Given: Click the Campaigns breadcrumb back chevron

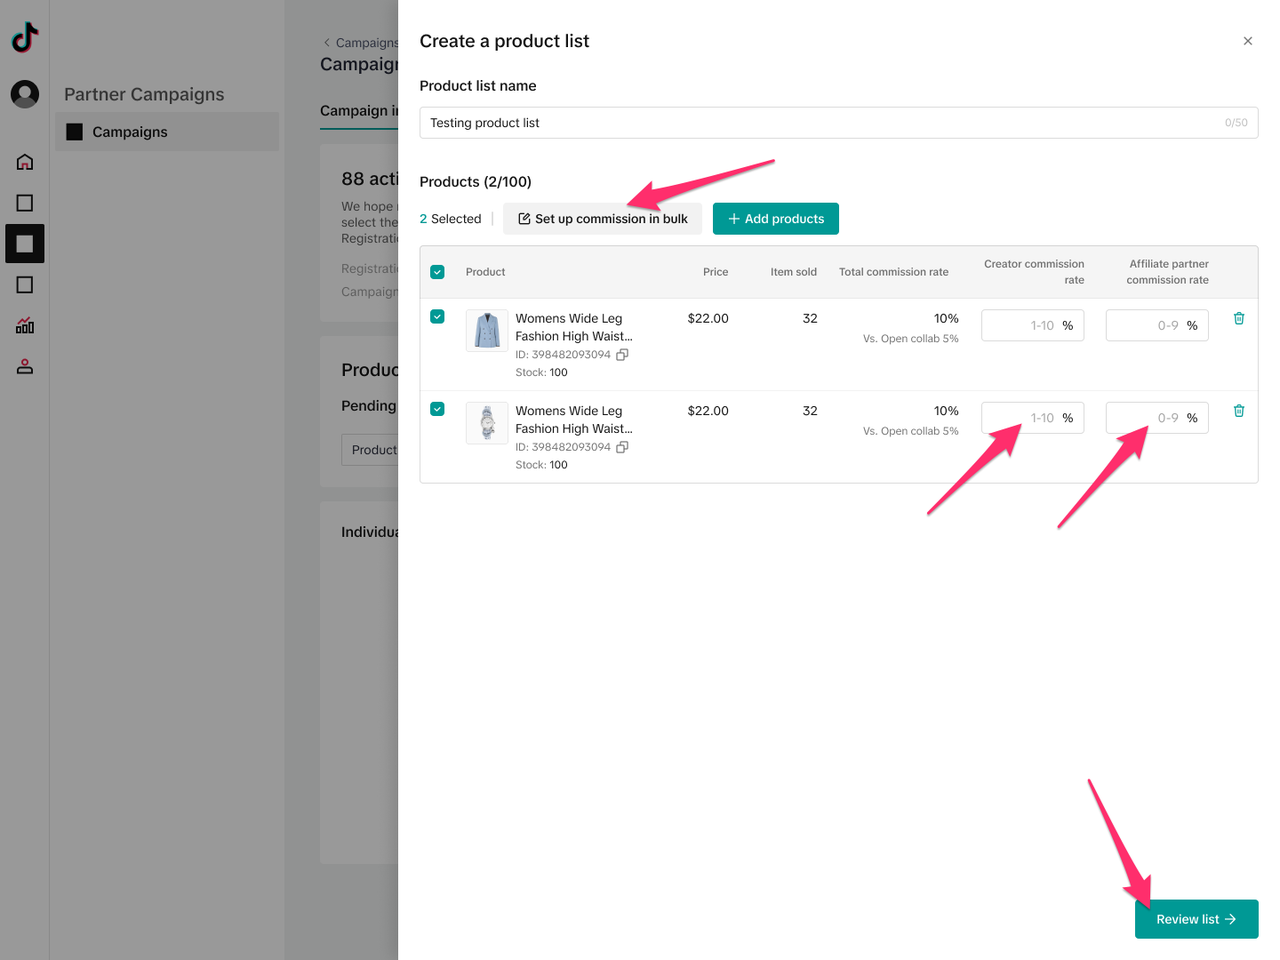Looking at the screenshot, I should pos(327,43).
